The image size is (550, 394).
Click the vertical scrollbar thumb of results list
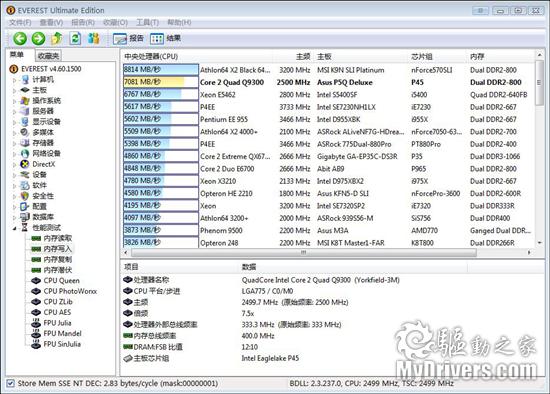tap(539, 83)
